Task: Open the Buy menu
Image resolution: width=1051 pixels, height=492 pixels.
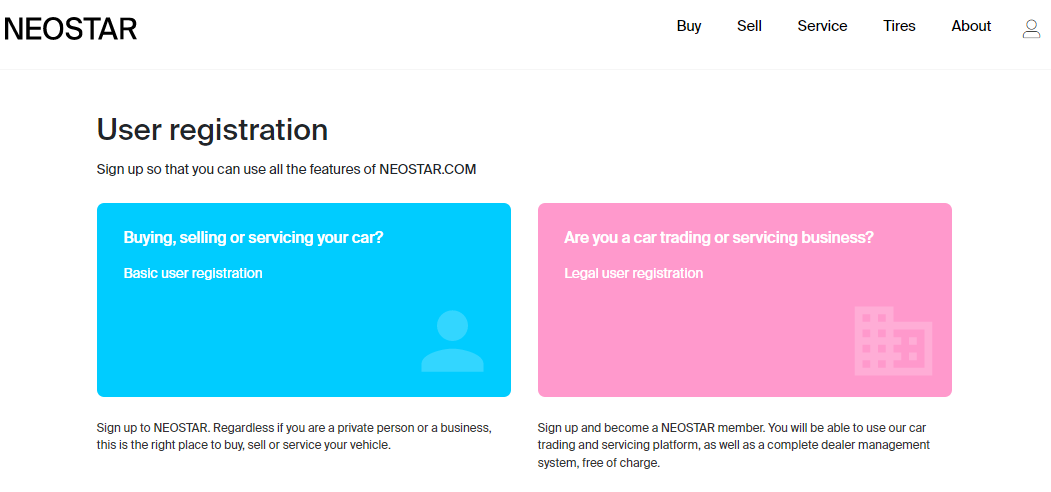Action: (688, 26)
